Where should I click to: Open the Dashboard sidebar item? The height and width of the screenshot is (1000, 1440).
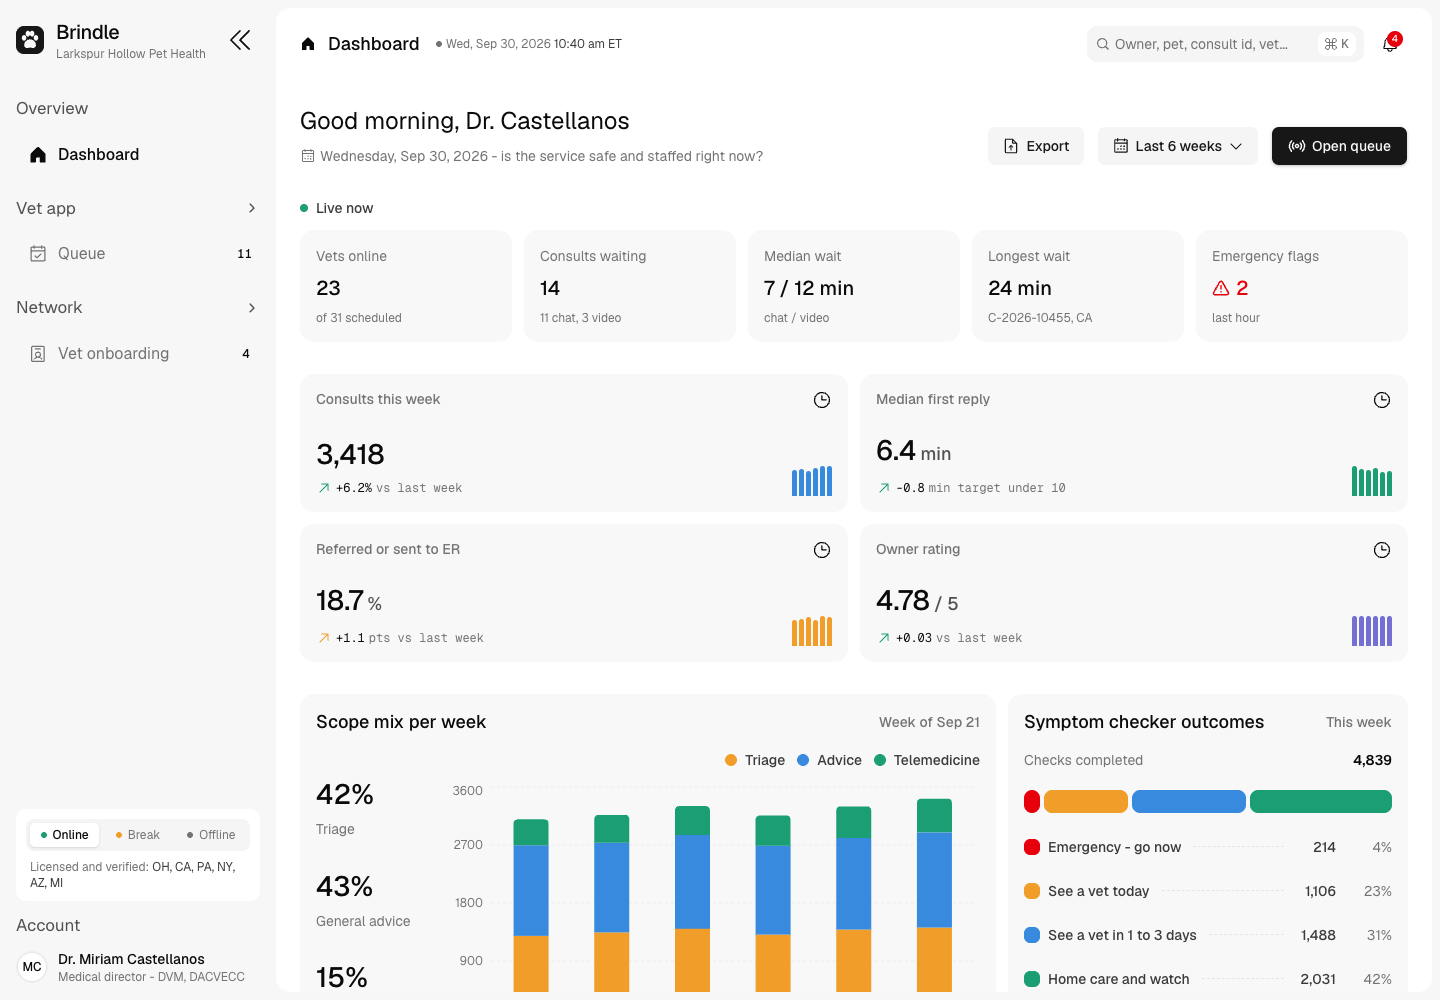pos(138,154)
